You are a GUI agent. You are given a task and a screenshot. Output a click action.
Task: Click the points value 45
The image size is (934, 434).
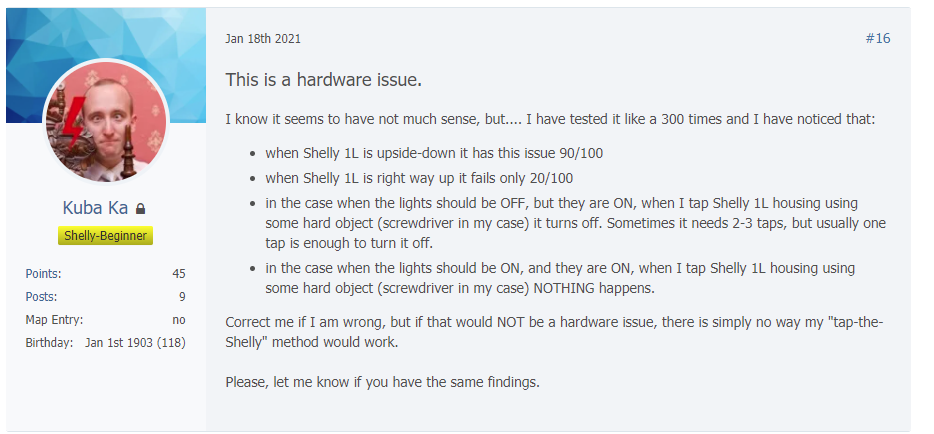(x=179, y=274)
